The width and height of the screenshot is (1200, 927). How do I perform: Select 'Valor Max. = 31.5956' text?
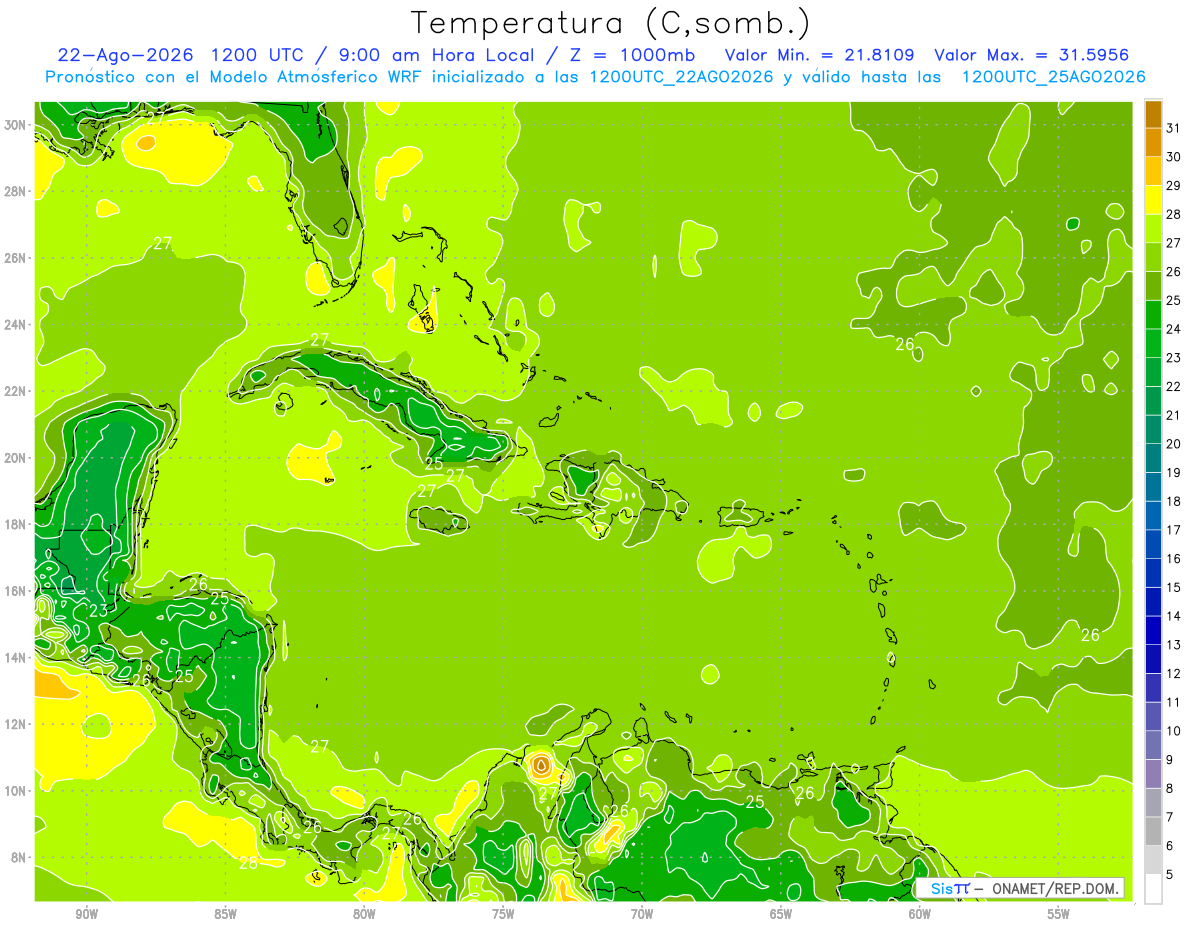point(1032,55)
